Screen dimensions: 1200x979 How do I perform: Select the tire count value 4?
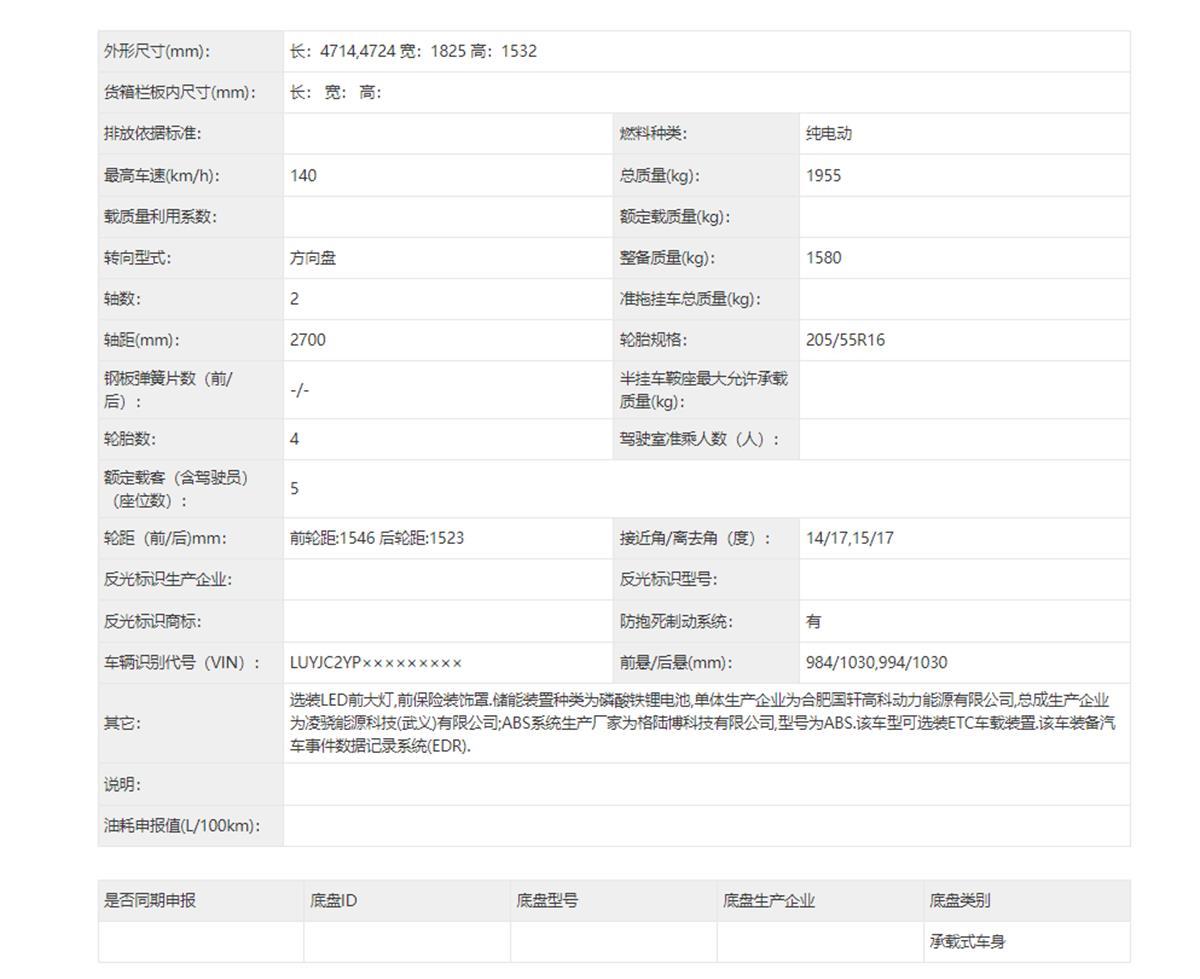(x=295, y=439)
